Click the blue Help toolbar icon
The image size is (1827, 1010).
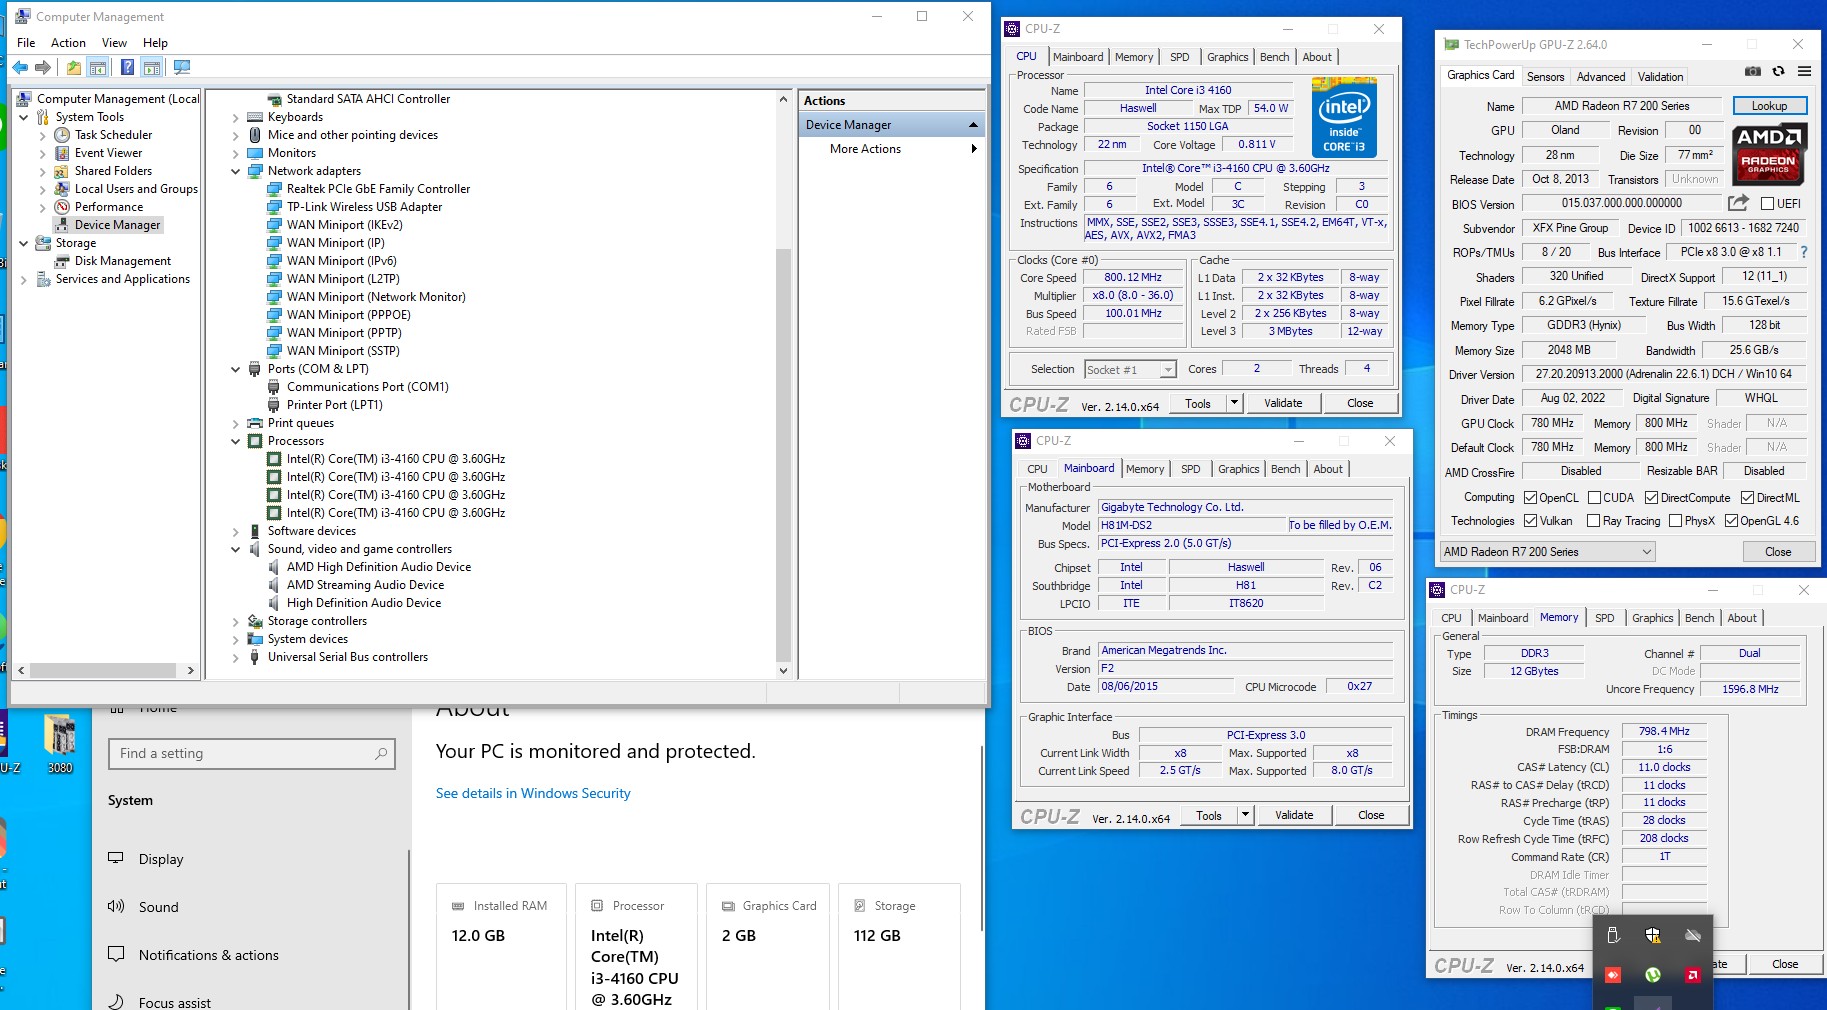coord(127,67)
